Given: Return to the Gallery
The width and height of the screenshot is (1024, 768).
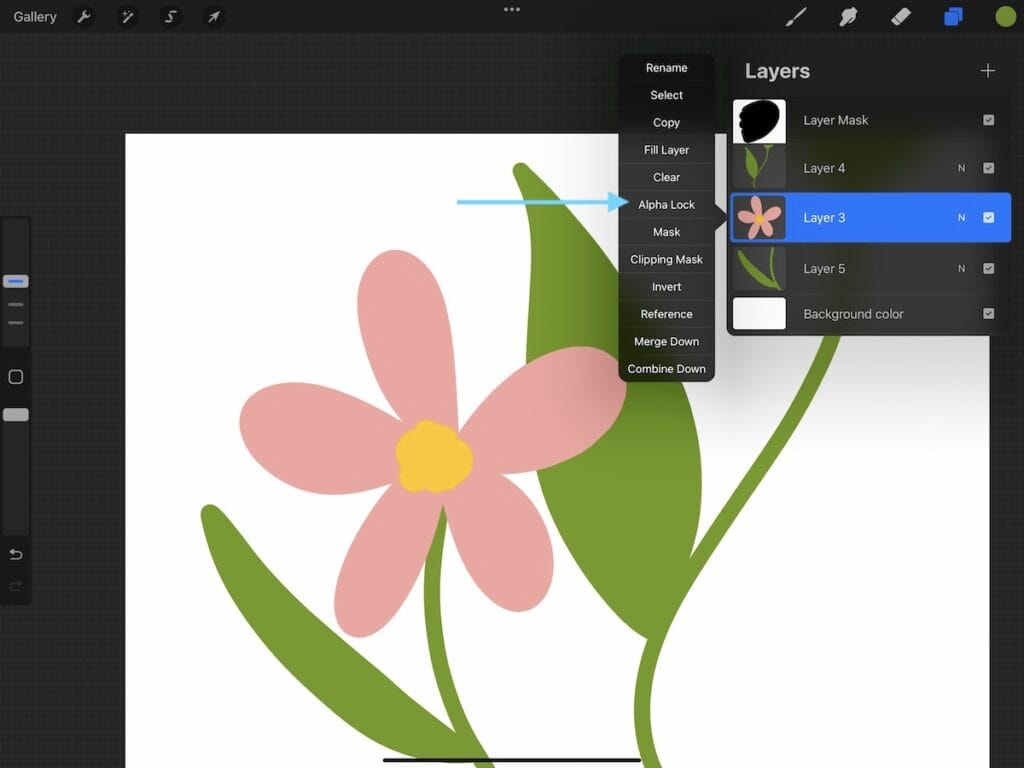Looking at the screenshot, I should coord(34,16).
